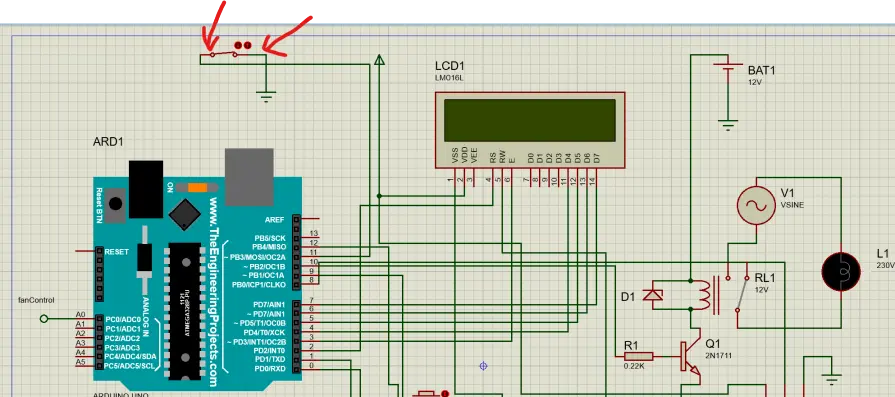Click the ARD1 component label

108,141
